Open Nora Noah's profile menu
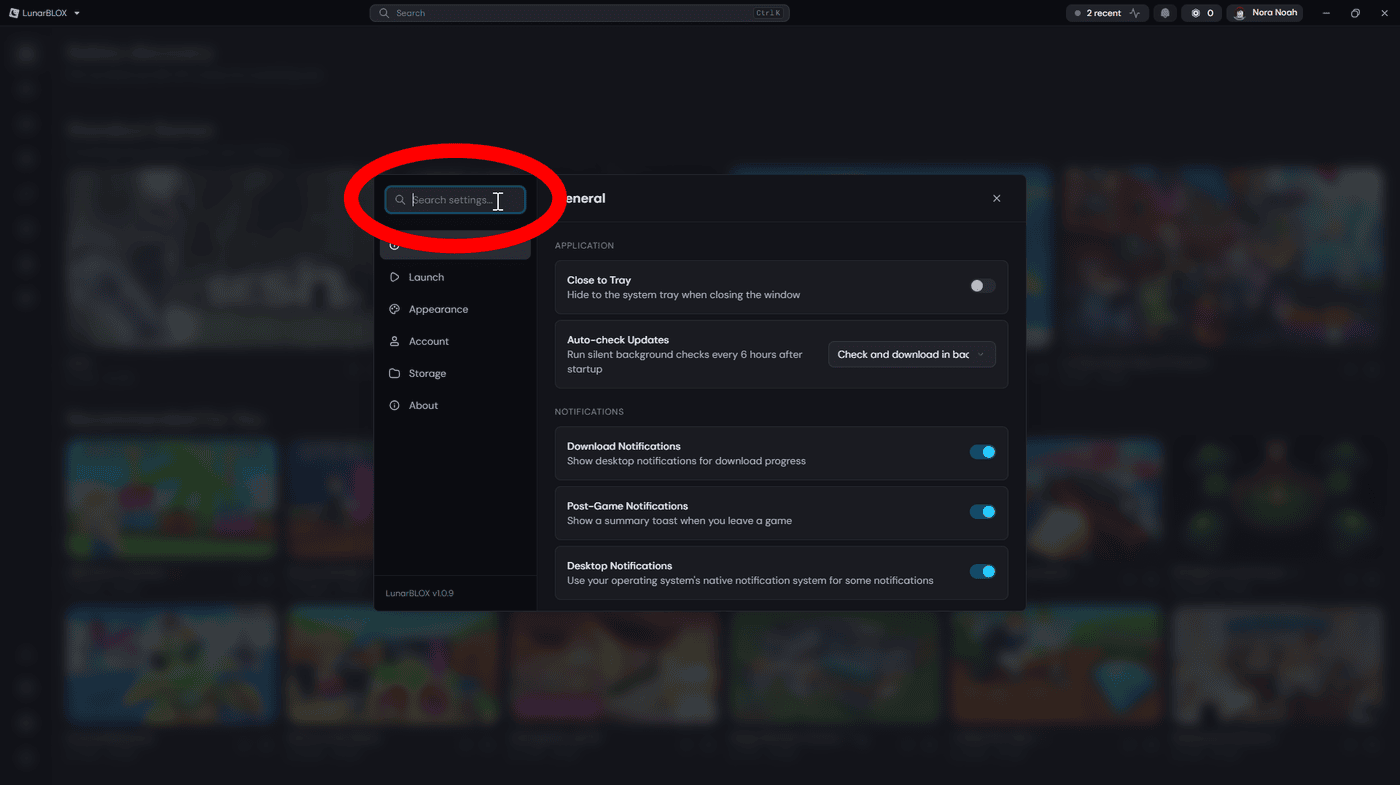1400x785 pixels. 1265,13
